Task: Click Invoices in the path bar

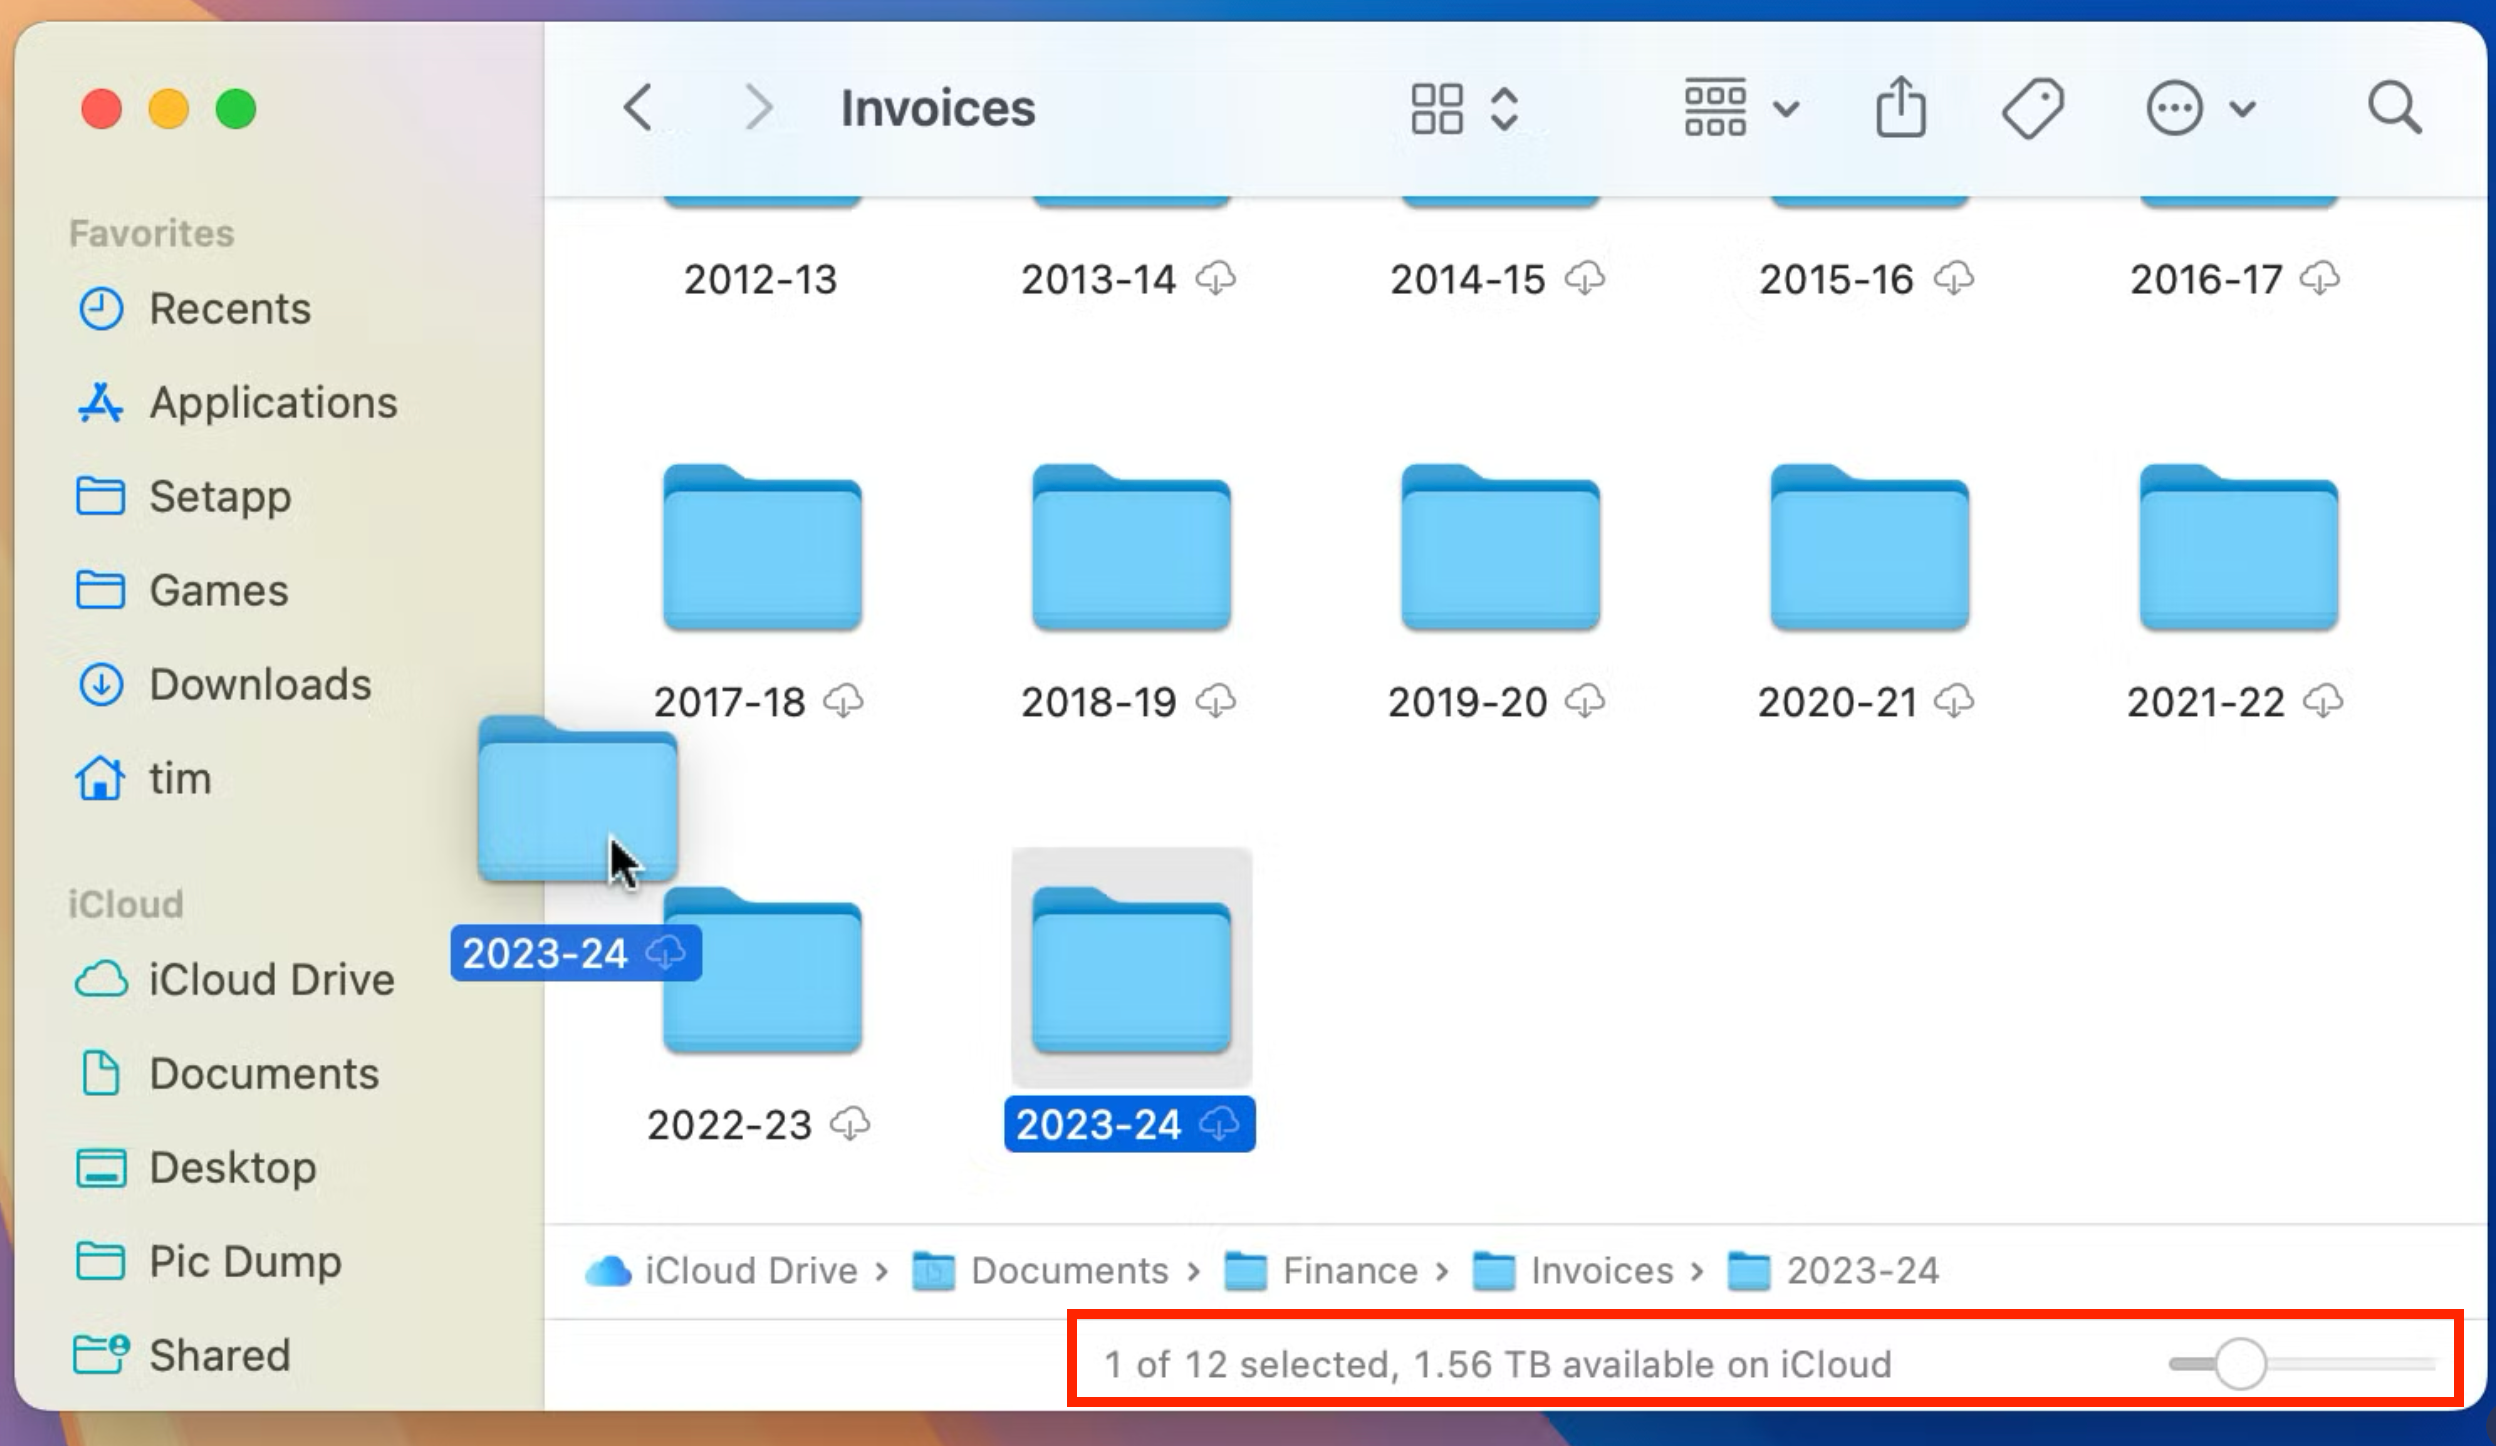Action: tap(1574, 1271)
